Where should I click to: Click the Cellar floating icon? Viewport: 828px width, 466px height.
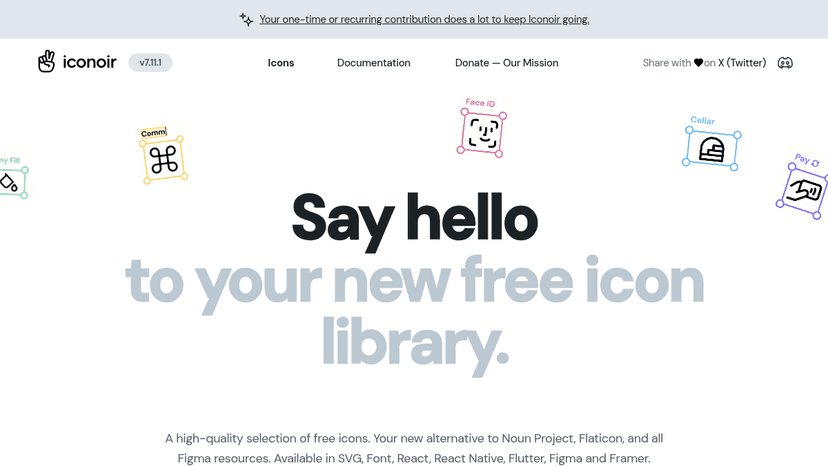pos(711,150)
